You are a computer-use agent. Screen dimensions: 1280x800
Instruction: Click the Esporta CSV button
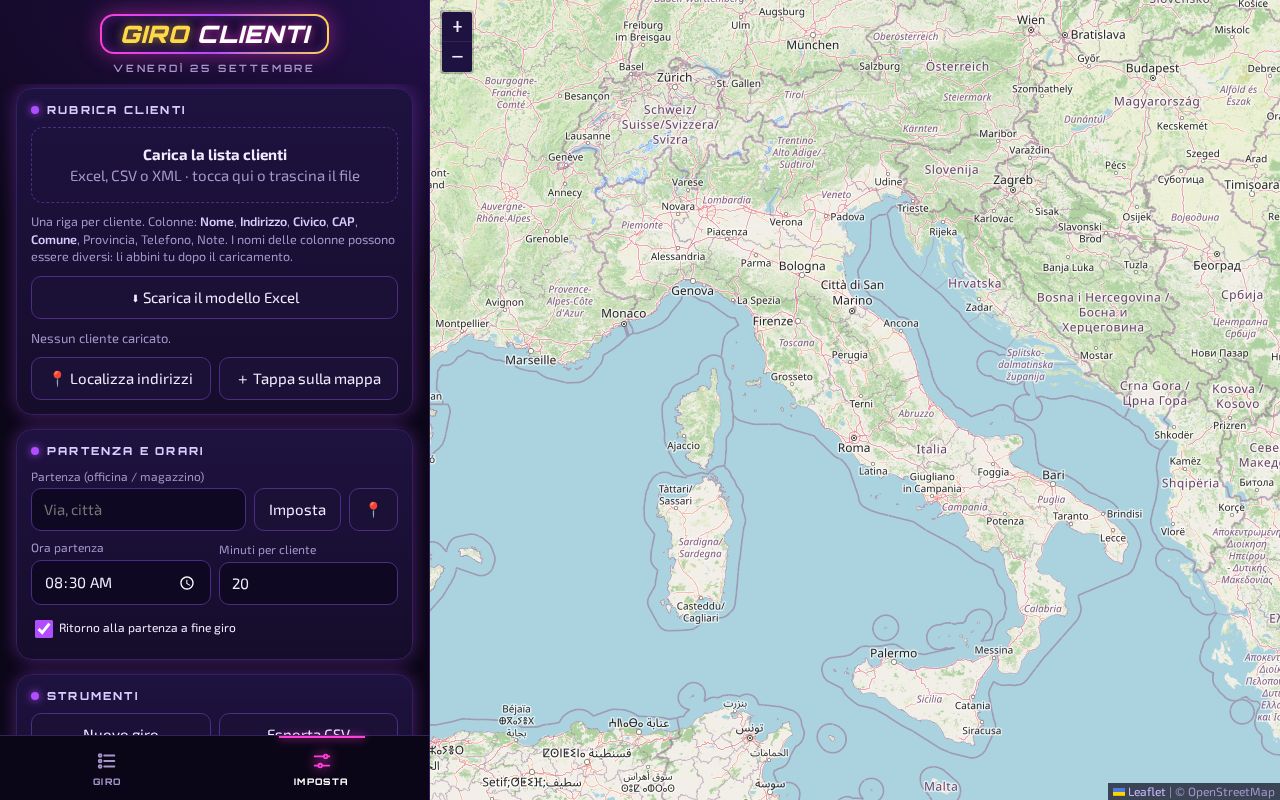pyautogui.click(x=308, y=725)
